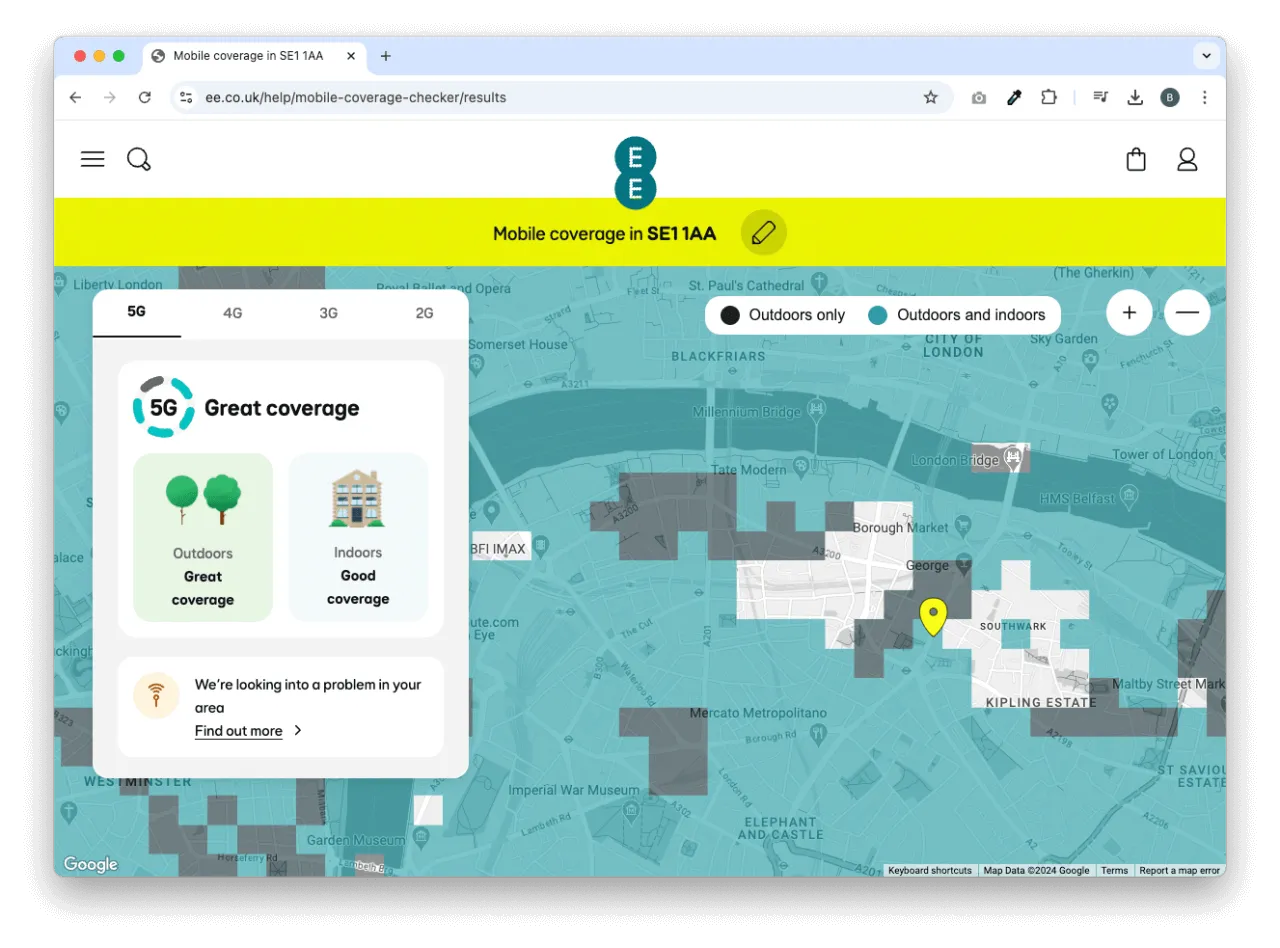
Task: Click the browser back arrow
Action: (75, 97)
